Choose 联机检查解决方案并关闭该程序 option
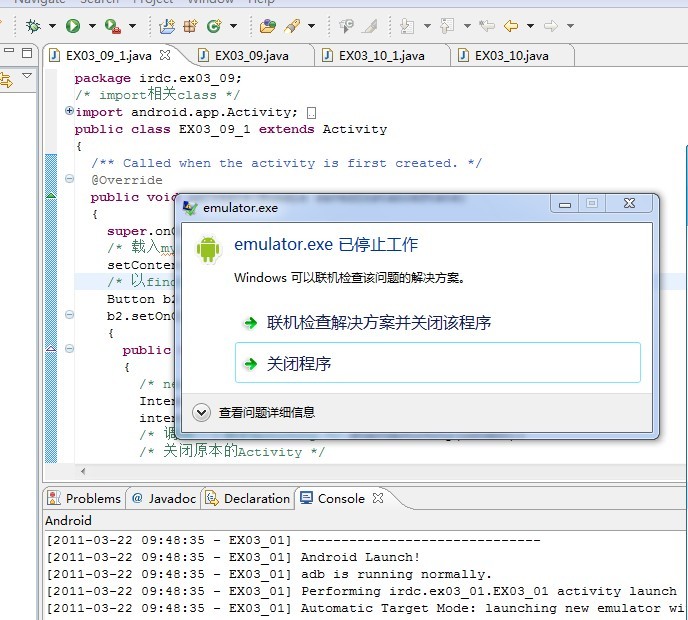Image resolution: width=688 pixels, height=620 pixels. coord(378,323)
